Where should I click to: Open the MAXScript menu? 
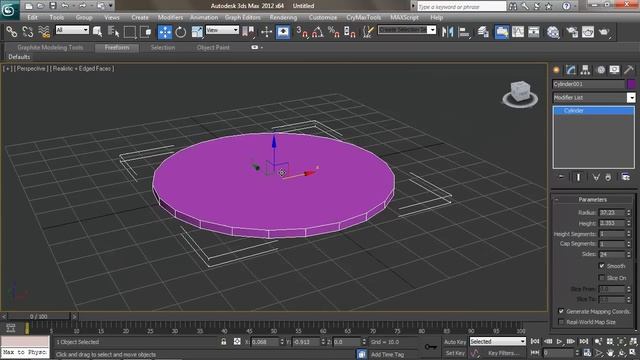[404, 18]
